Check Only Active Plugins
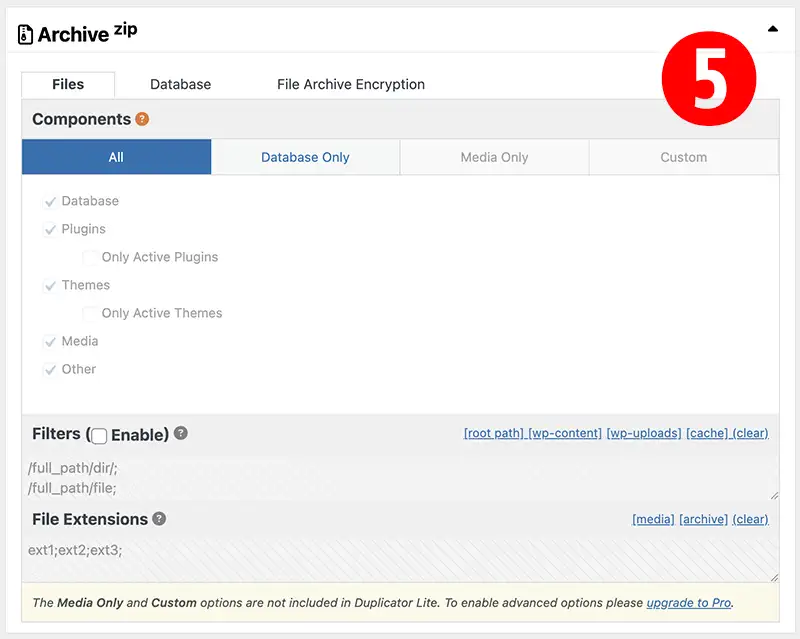800x639 pixels. (x=90, y=257)
